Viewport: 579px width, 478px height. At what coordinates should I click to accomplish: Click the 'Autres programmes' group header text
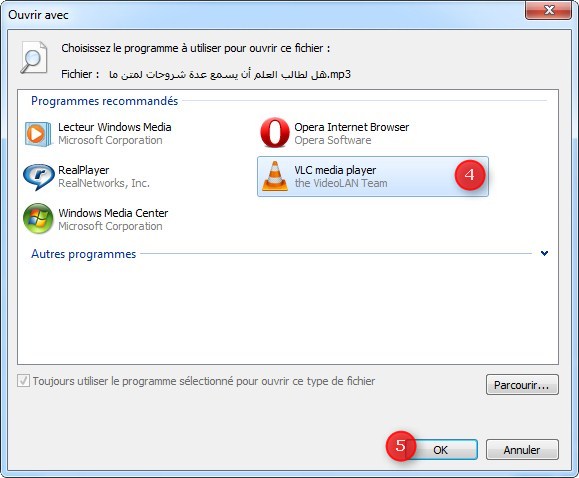[x=83, y=254]
